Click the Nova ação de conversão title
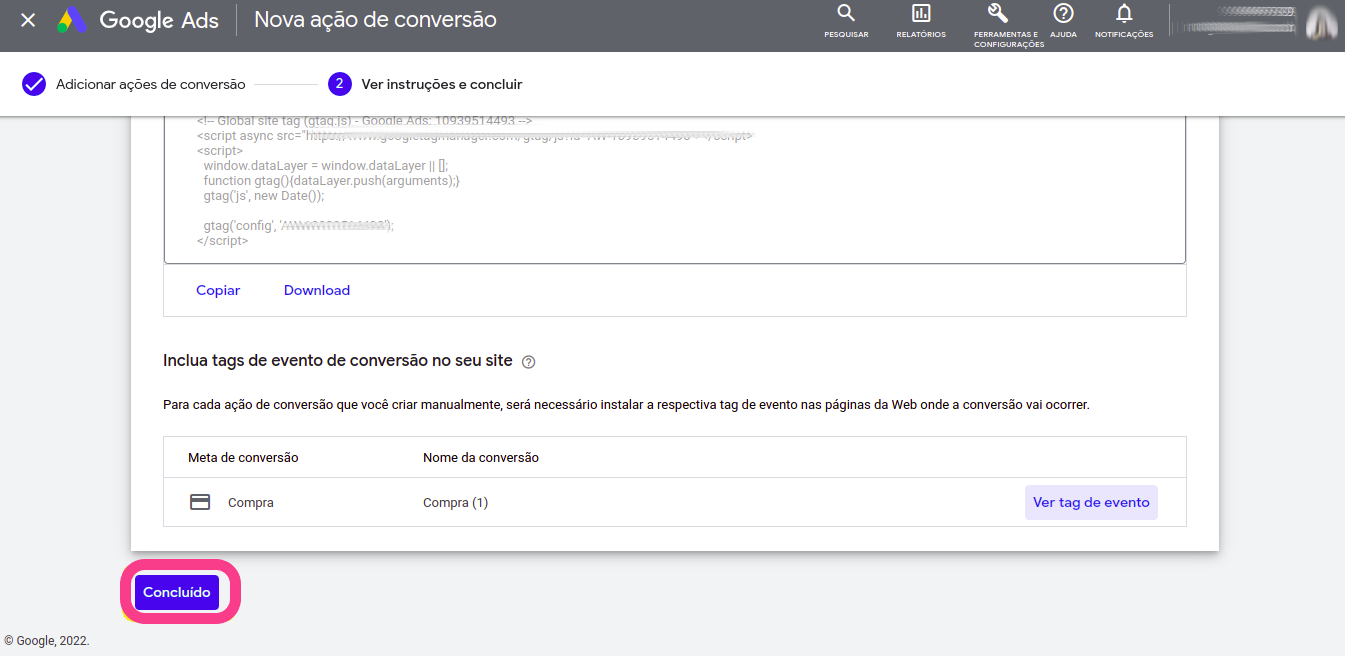The image size is (1345, 656). tap(375, 19)
